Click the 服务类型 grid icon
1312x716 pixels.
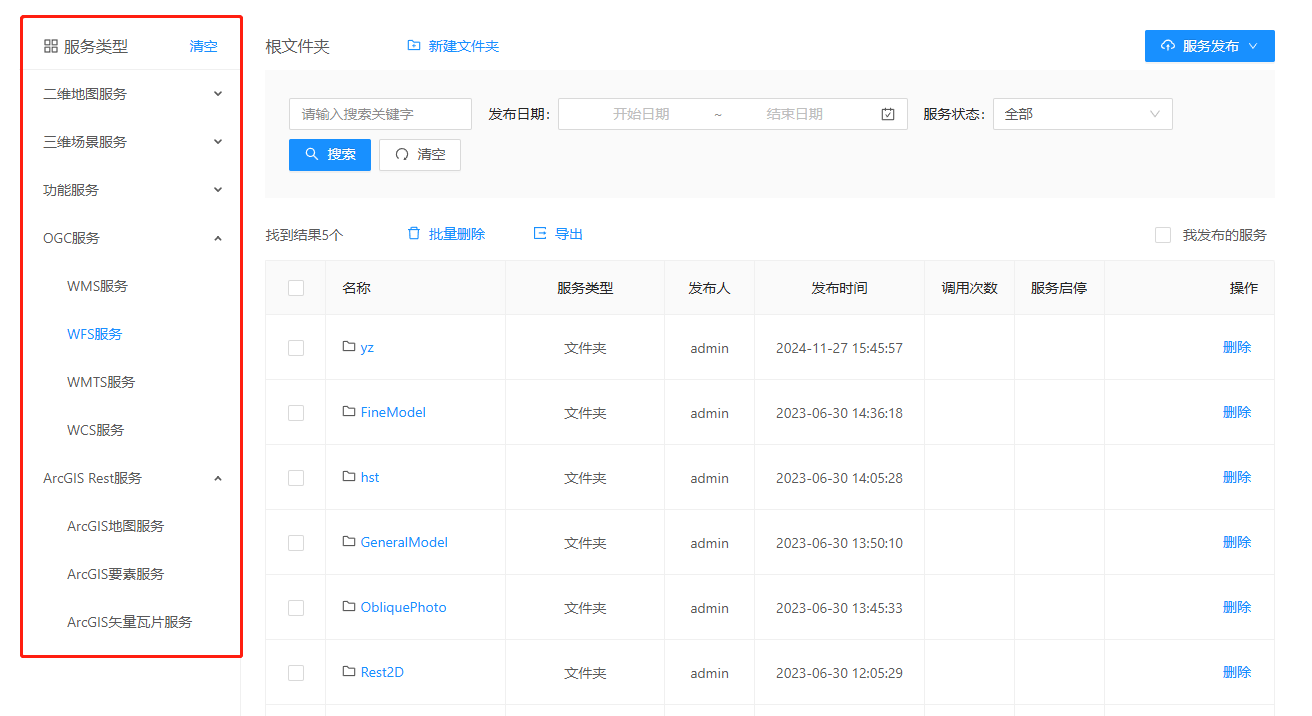click(x=51, y=46)
